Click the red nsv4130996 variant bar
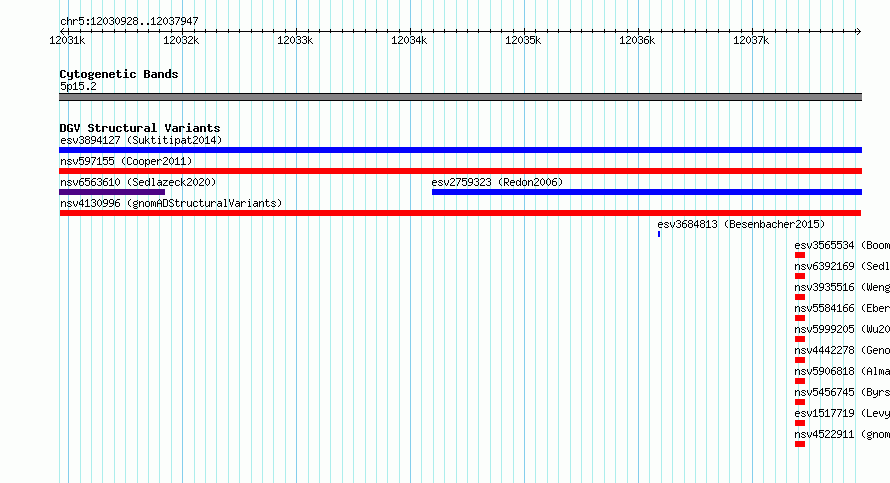Screen dimensions: 890x483 point(460,213)
